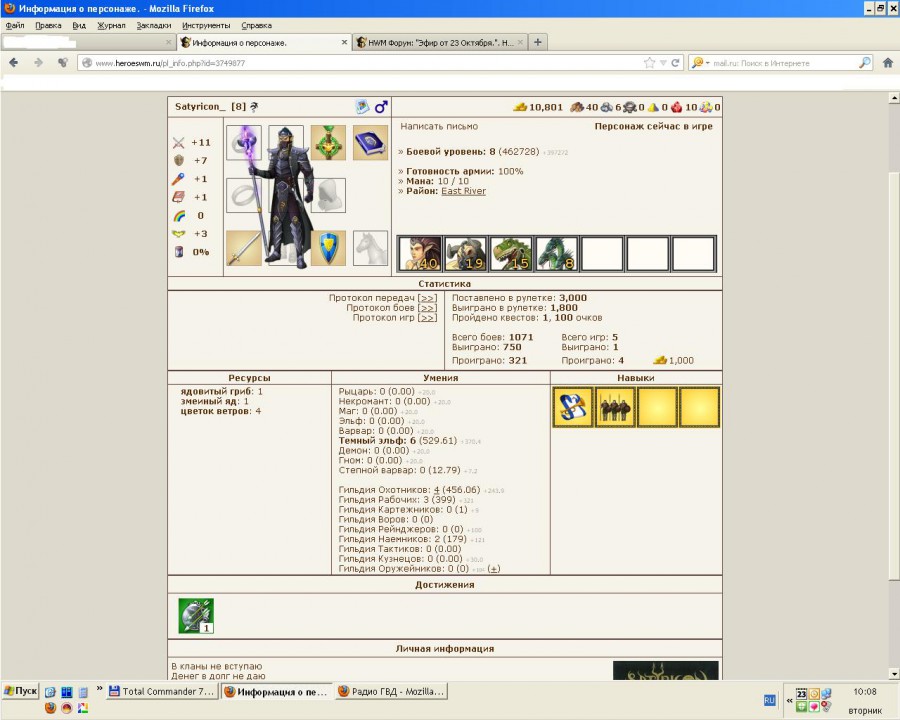Expand the hidden quick launch icons chevron

(99, 688)
